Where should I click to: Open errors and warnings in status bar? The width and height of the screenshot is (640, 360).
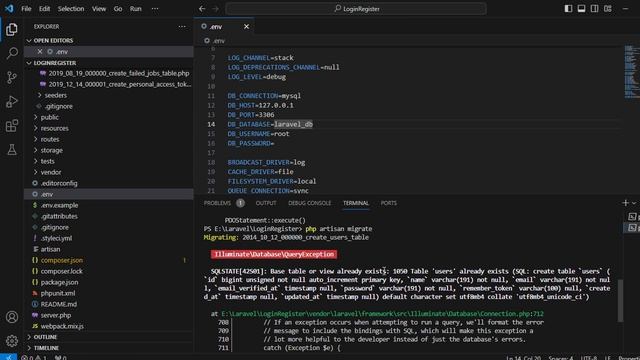coord(34,358)
